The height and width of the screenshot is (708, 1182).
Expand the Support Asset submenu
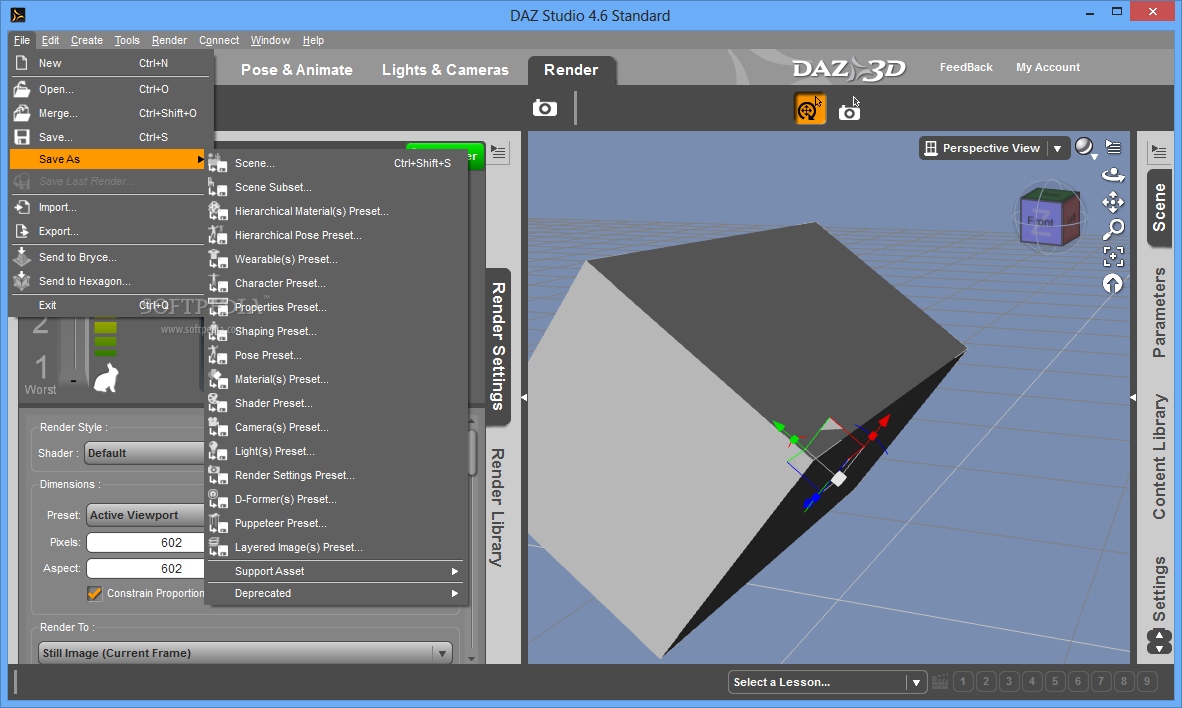[x=337, y=572]
